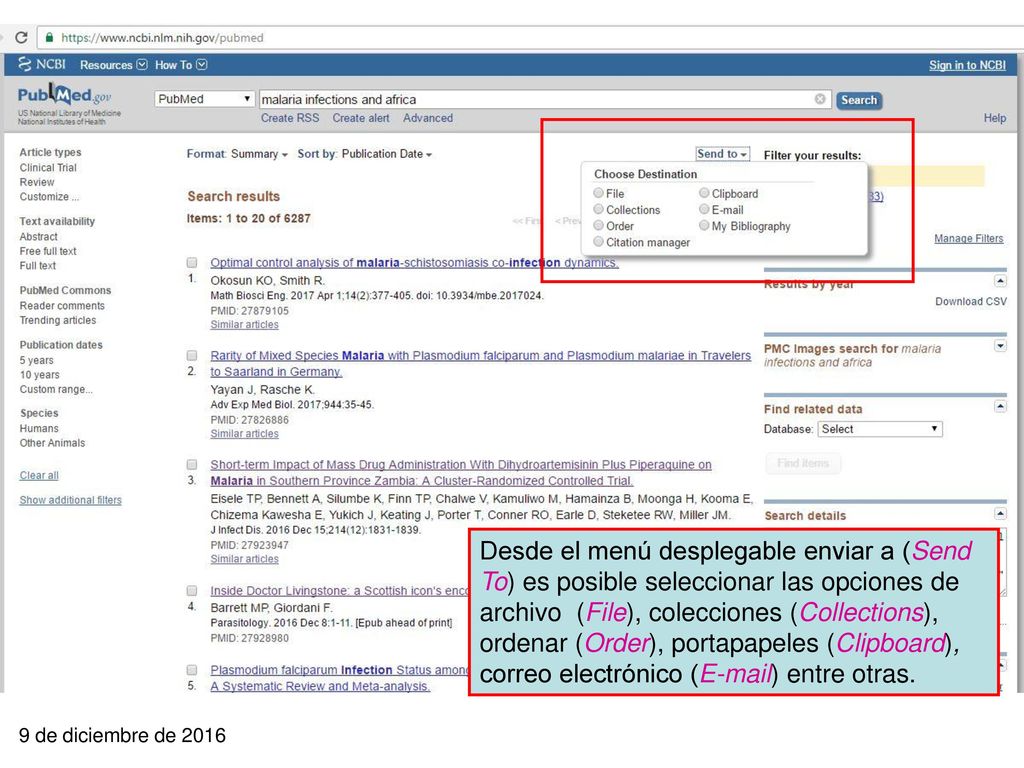The width and height of the screenshot is (1024, 768).
Task: Change Sort by Publication Date dropdown
Action: coord(364,154)
